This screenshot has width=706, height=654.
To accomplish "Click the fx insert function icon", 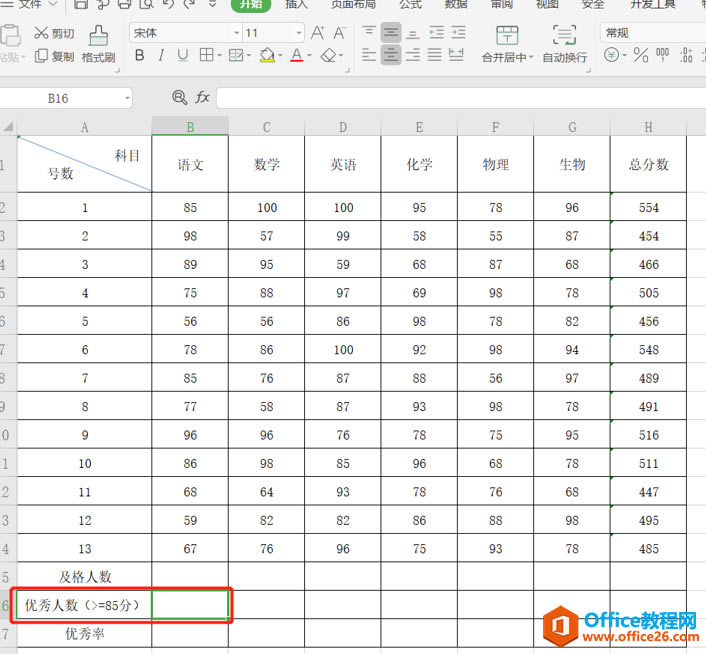I will click(x=202, y=97).
